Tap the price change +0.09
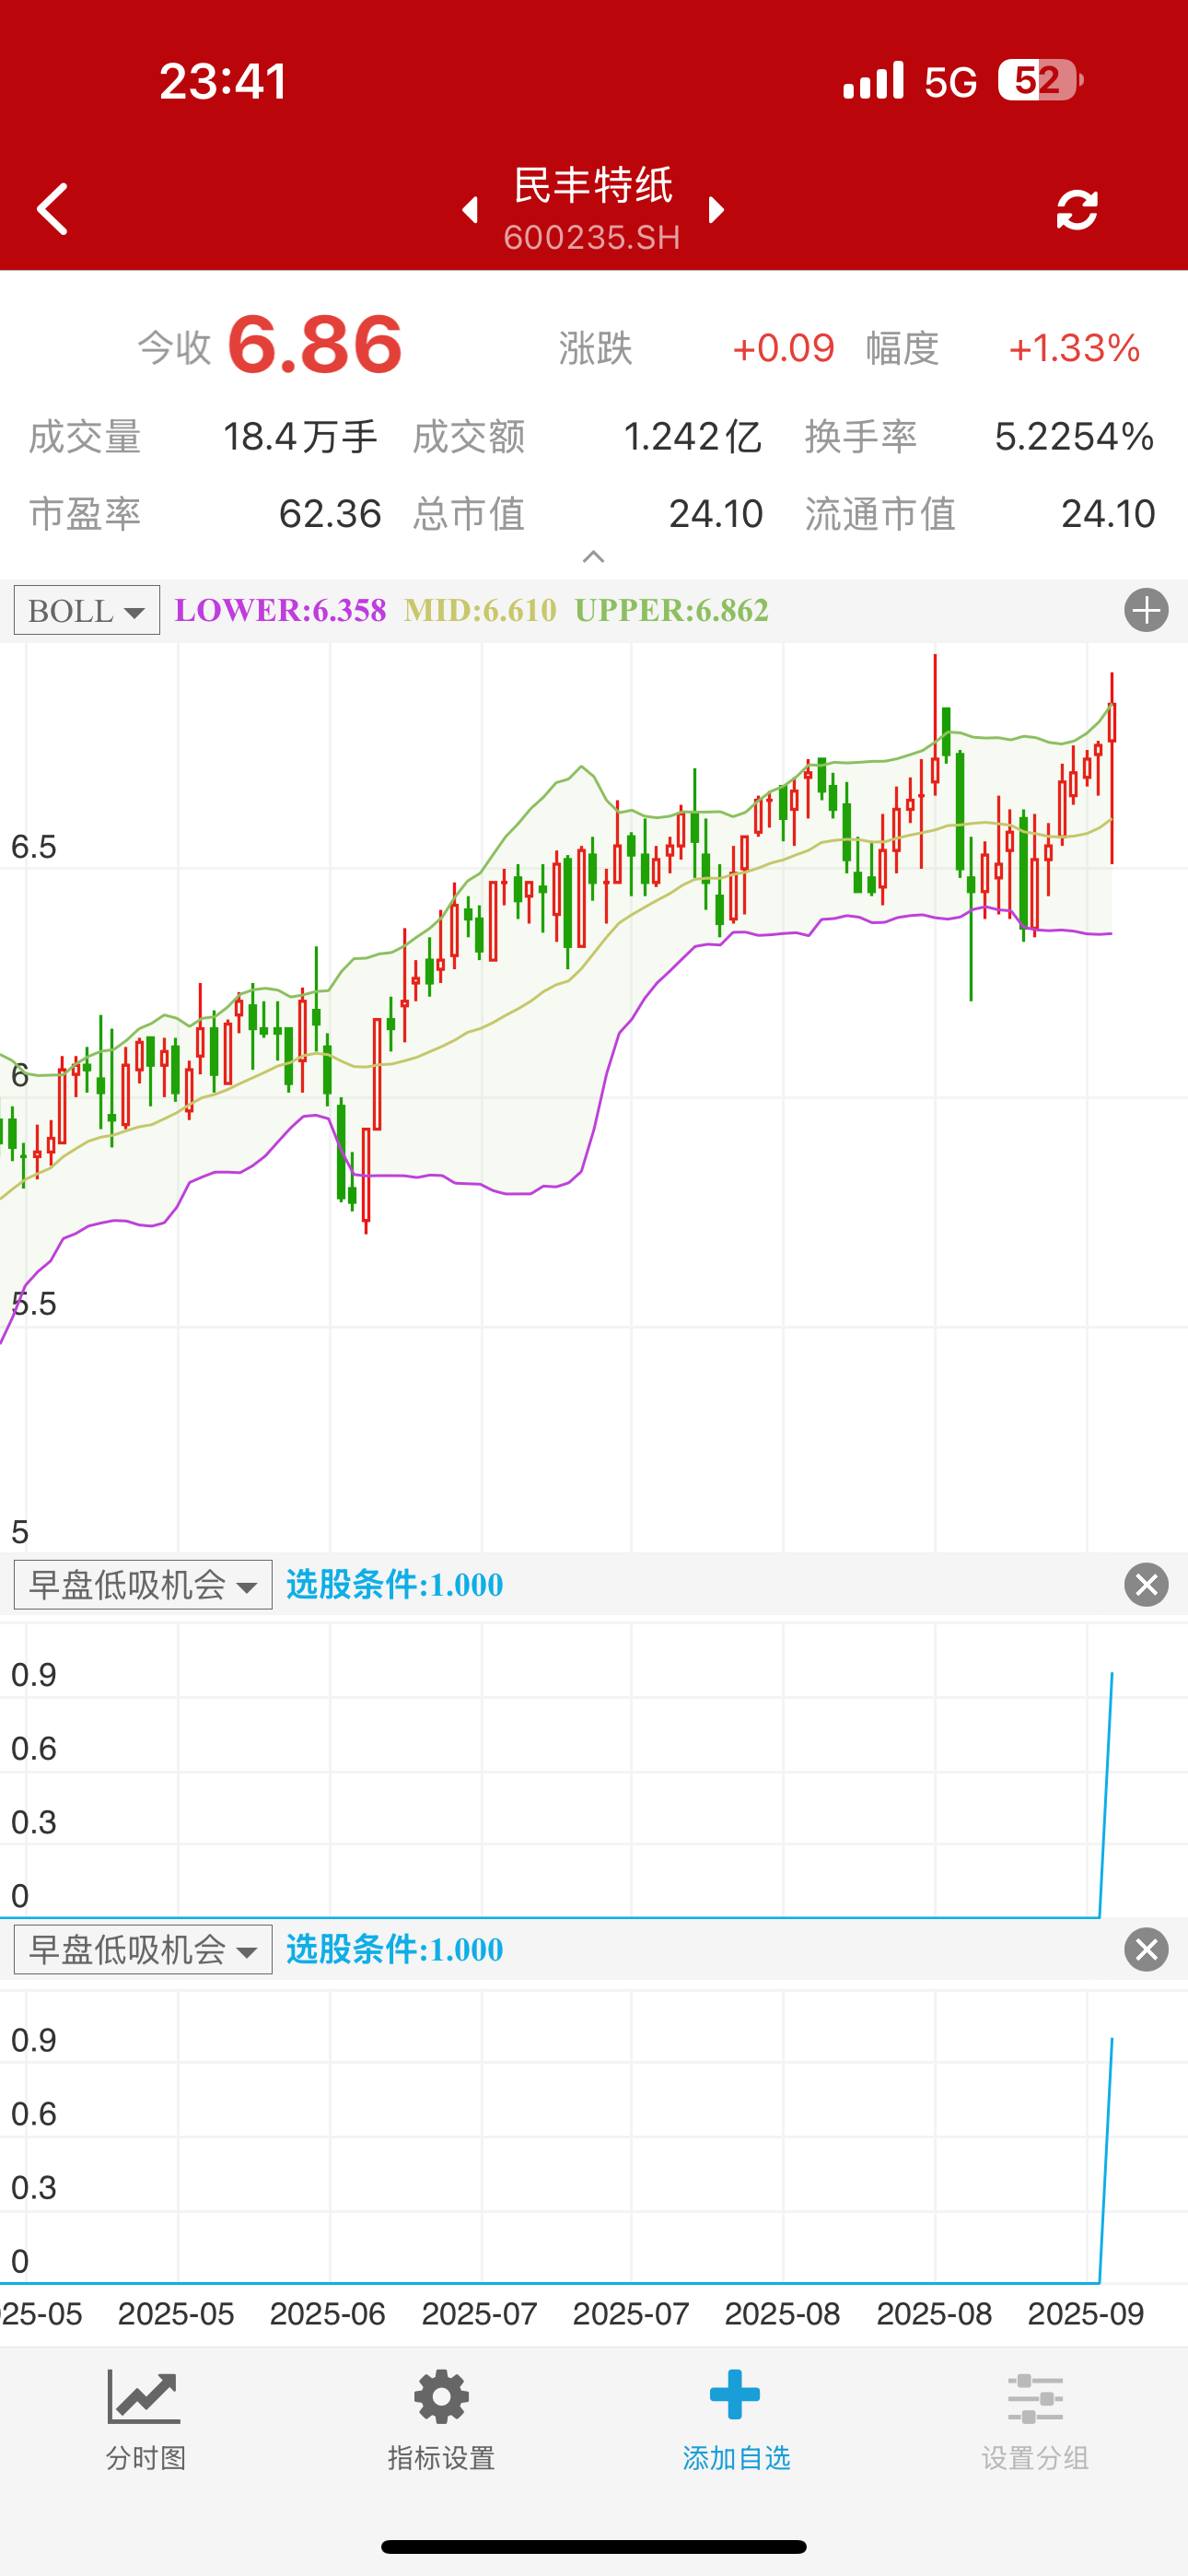1188x2576 pixels. [x=783, y=348]
